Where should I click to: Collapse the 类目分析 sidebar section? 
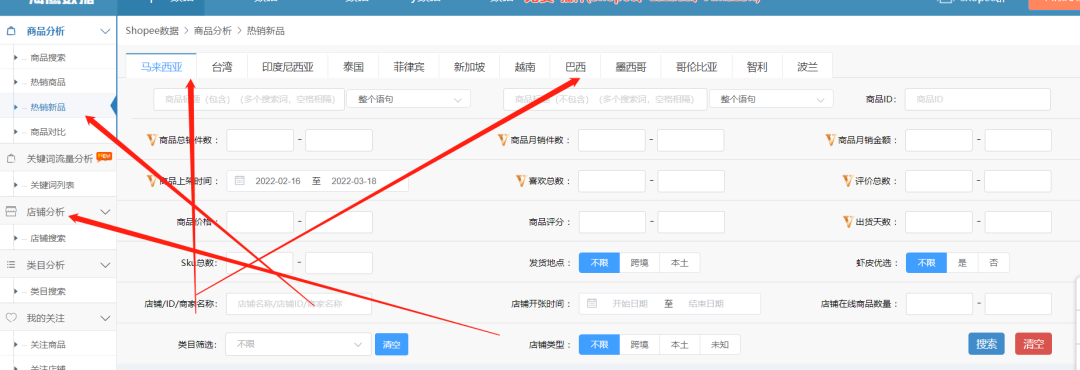[x=105, y=265]
